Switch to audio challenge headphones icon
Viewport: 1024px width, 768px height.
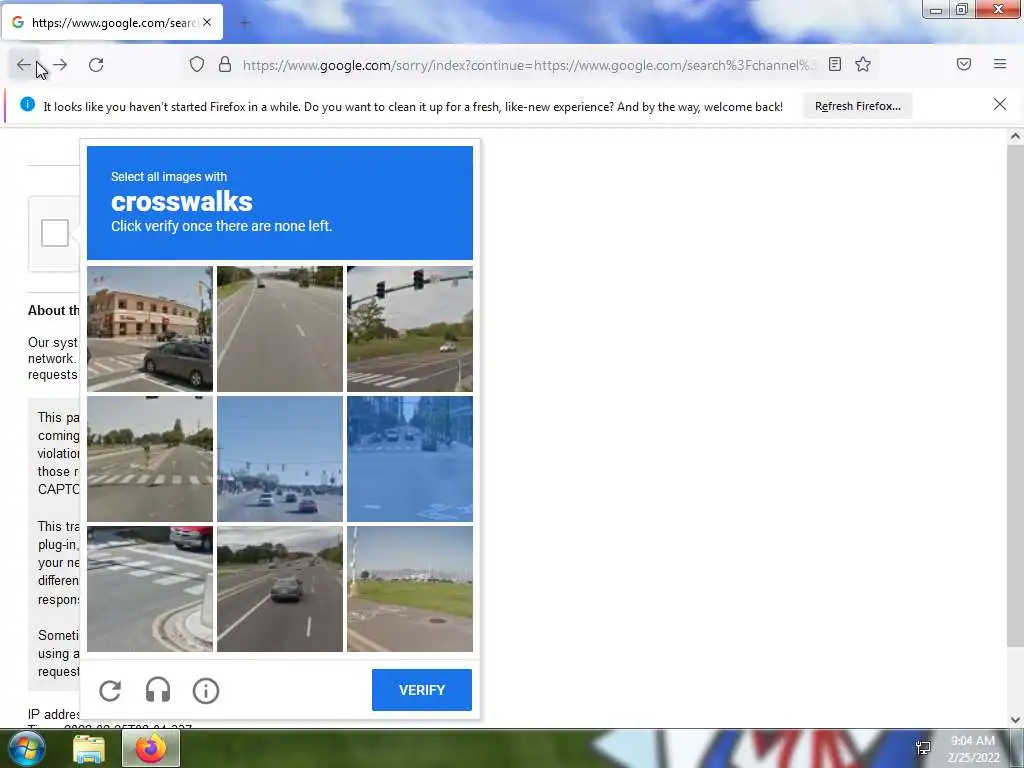(158, 690)
